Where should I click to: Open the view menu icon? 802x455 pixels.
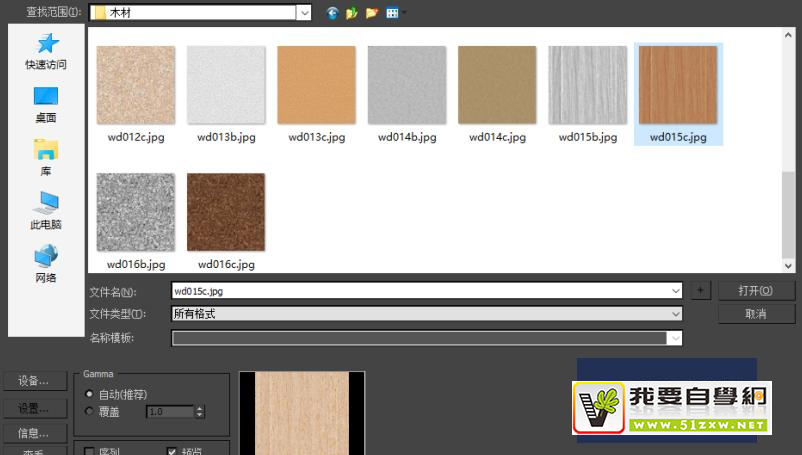pos(392,13)
